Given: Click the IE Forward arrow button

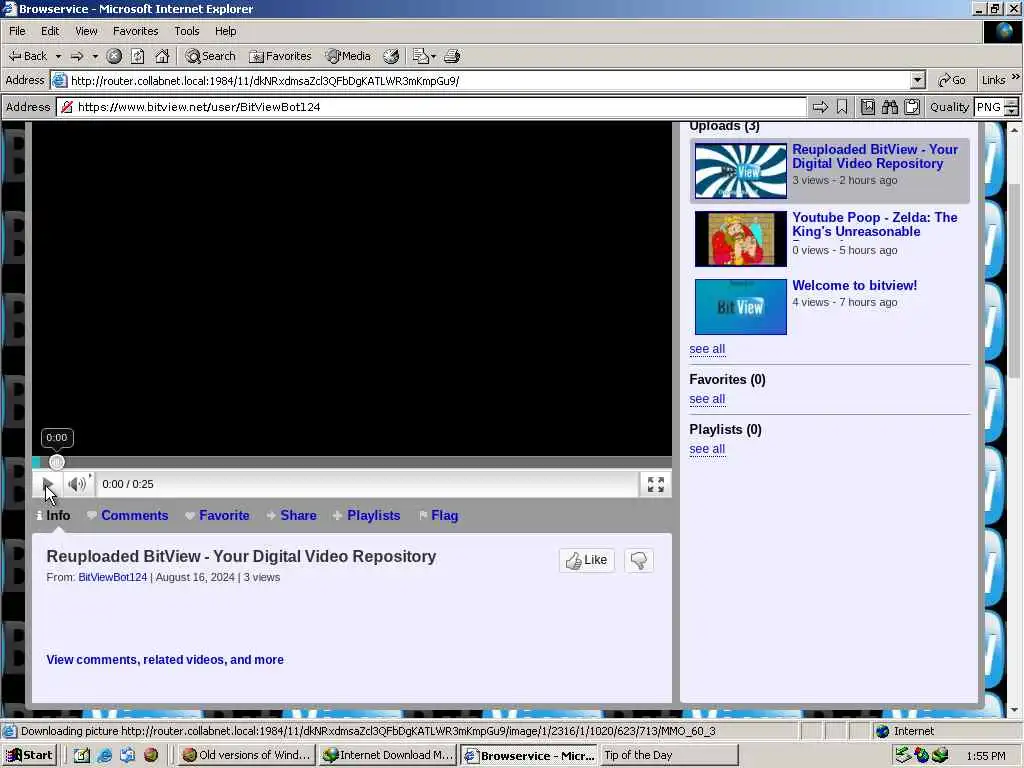Looking at the screenshot, I should click(77, 56).
